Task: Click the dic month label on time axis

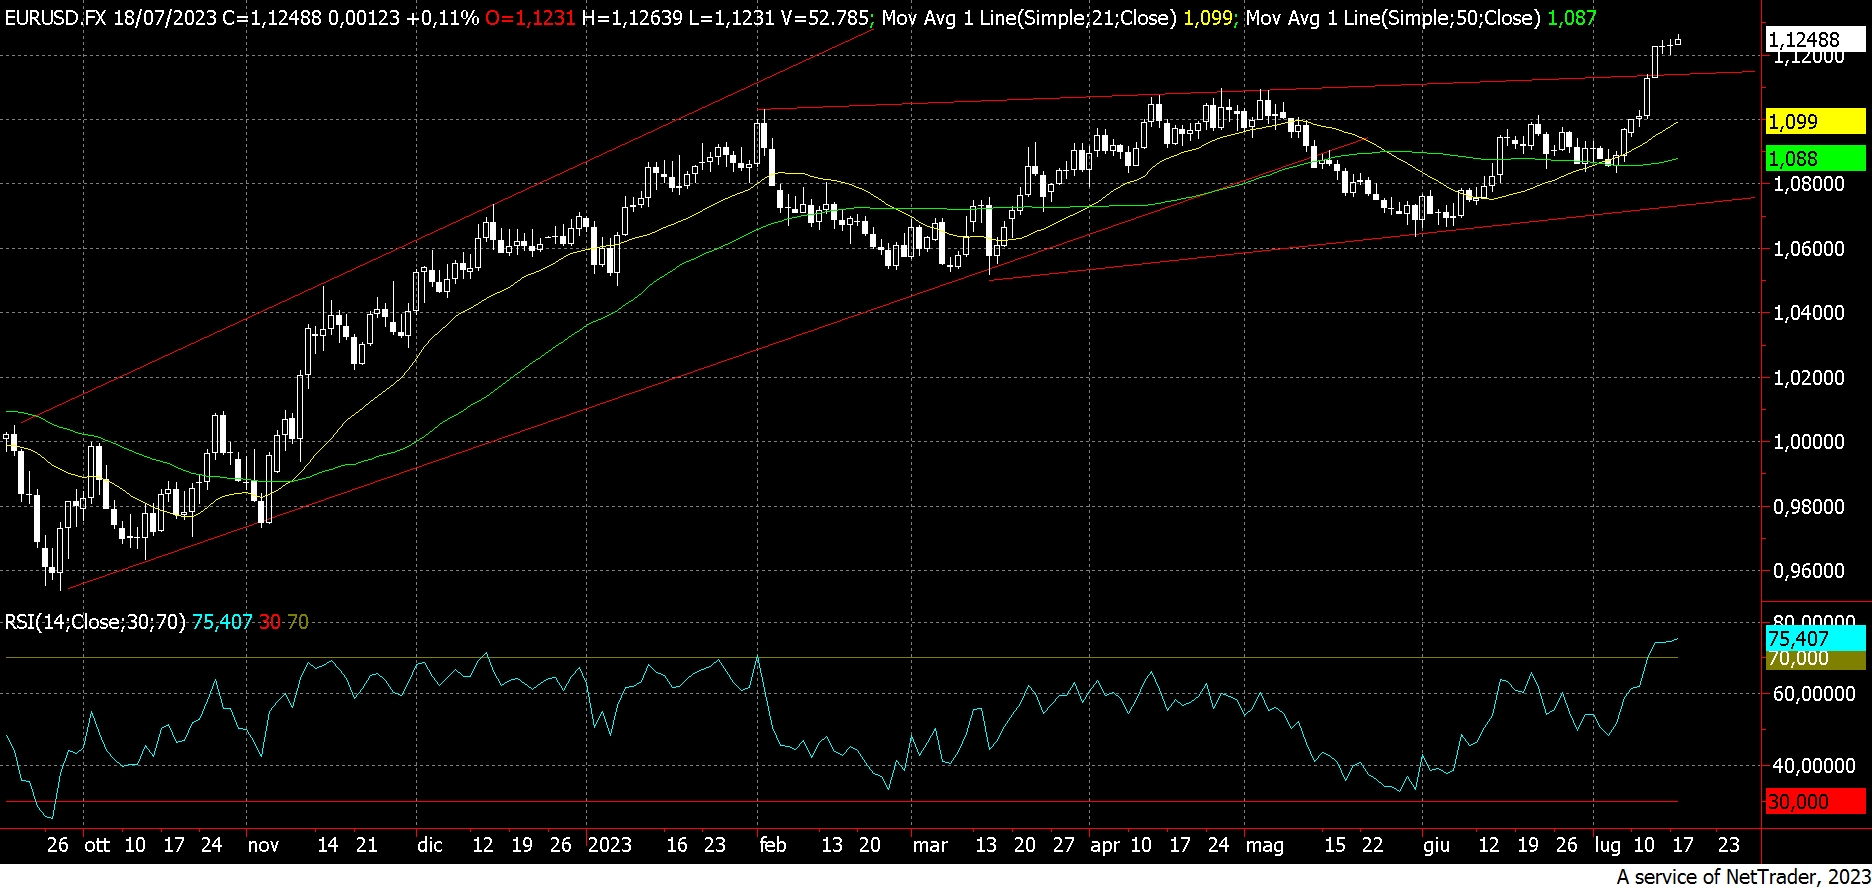Action: tap(430, 845)
